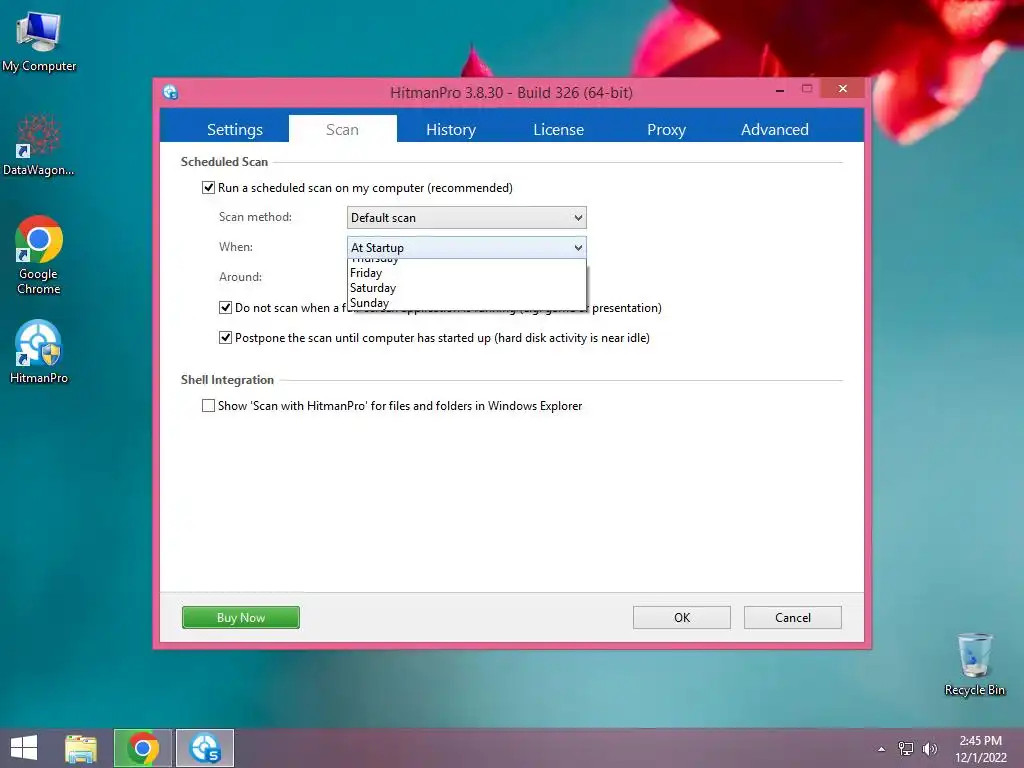
Task: Choose Saturday in the When list
Action: tap(466, 288)
